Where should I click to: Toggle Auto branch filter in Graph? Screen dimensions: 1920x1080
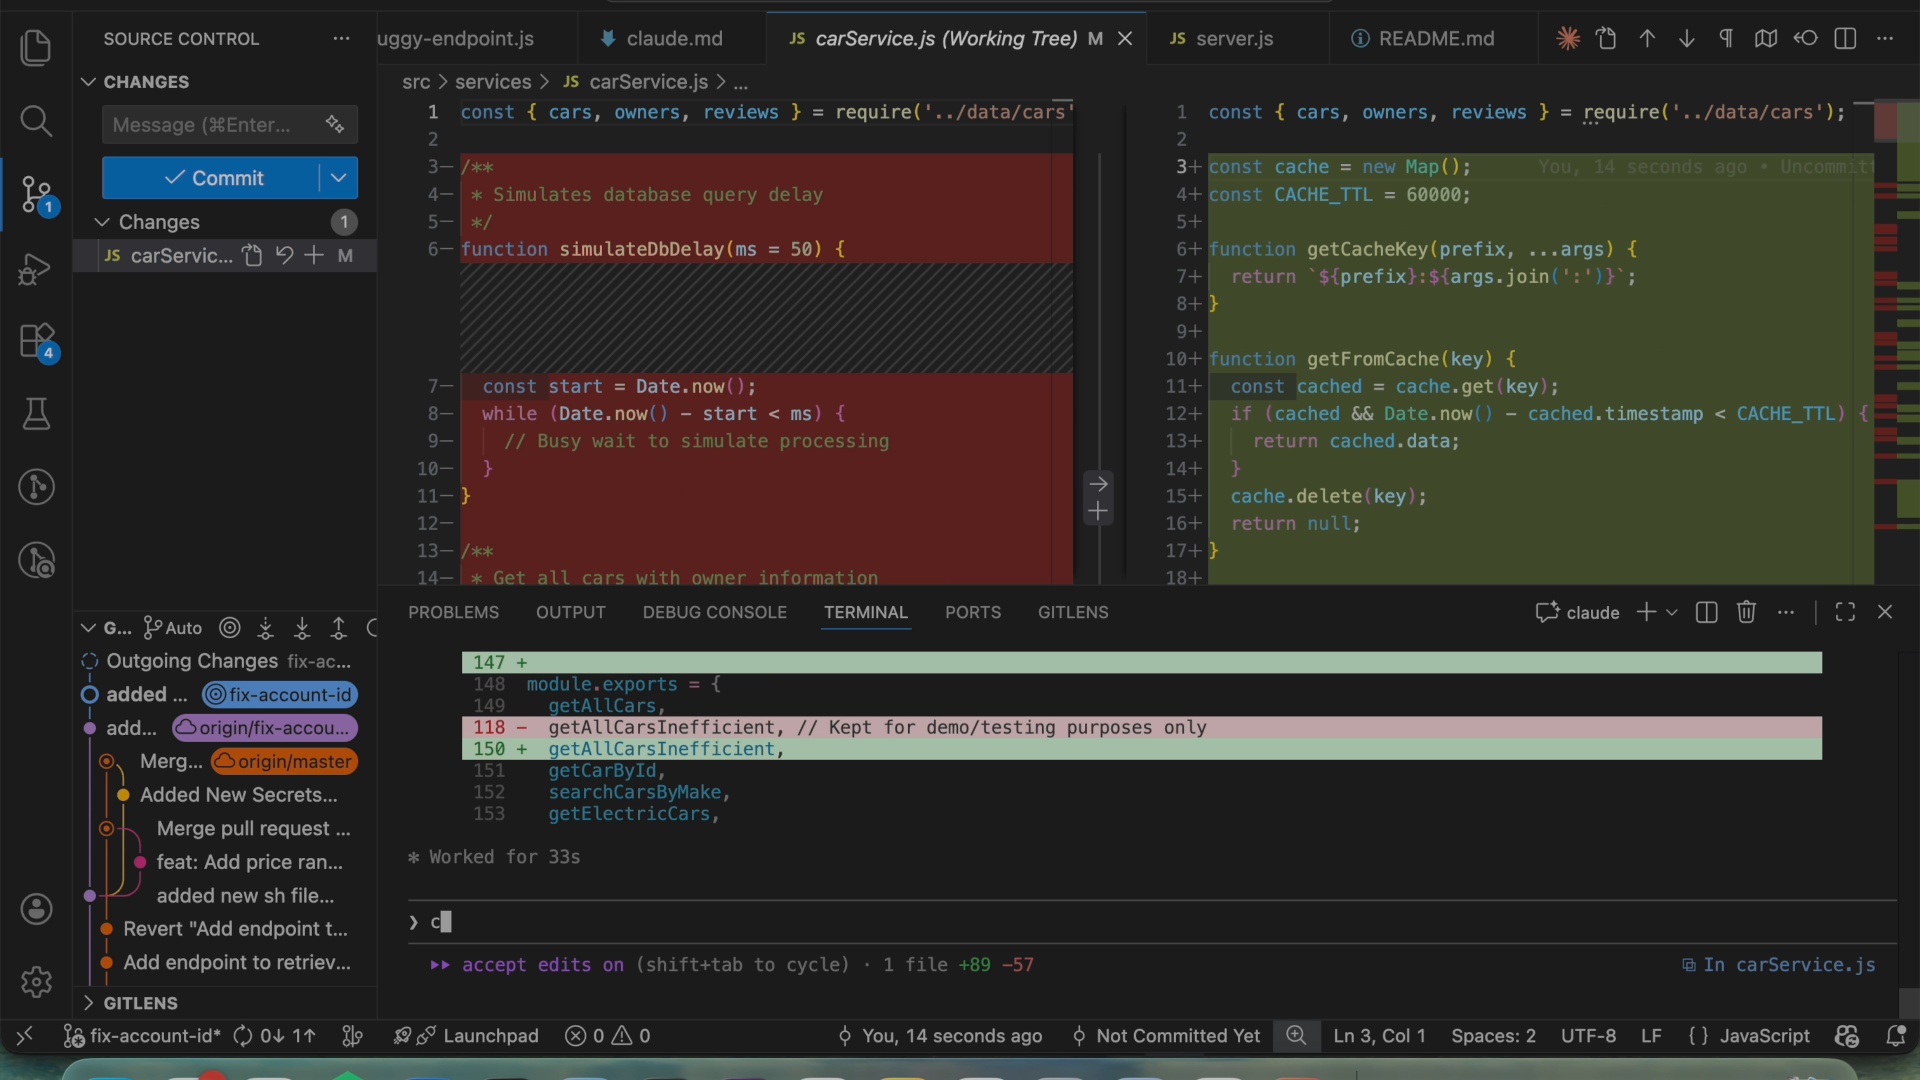point(173,628)
